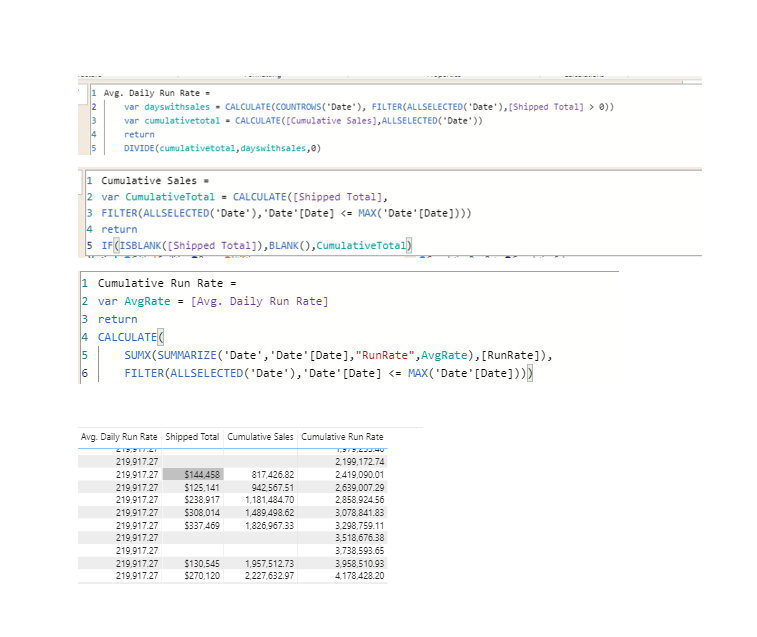Image resolution: width=757 pixels, height=637 pixels.
Task: Select the highlighted $144,458 shipped total cell
Action: pos(193,474)
